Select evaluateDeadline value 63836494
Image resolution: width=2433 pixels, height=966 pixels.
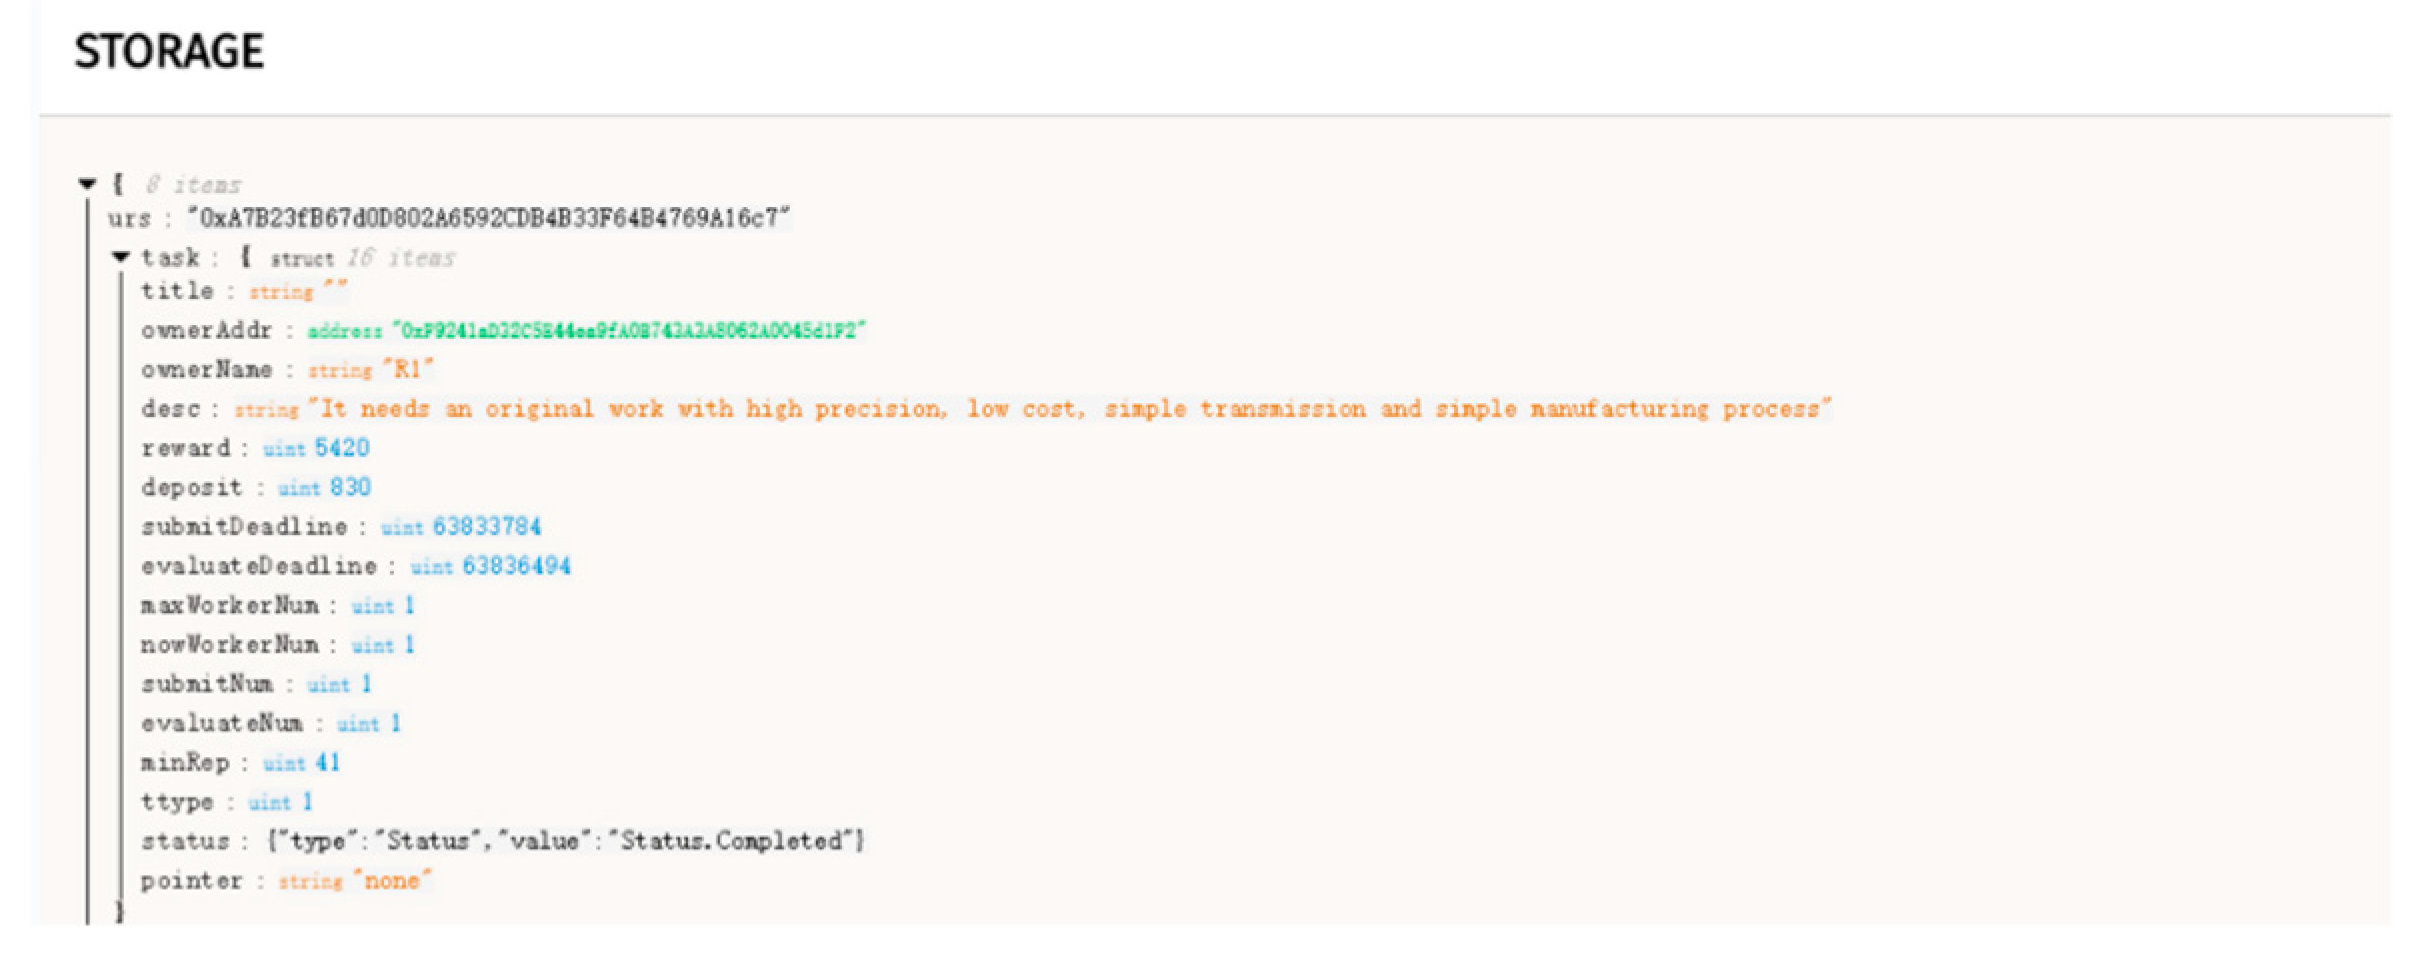[x=516, y=567]
